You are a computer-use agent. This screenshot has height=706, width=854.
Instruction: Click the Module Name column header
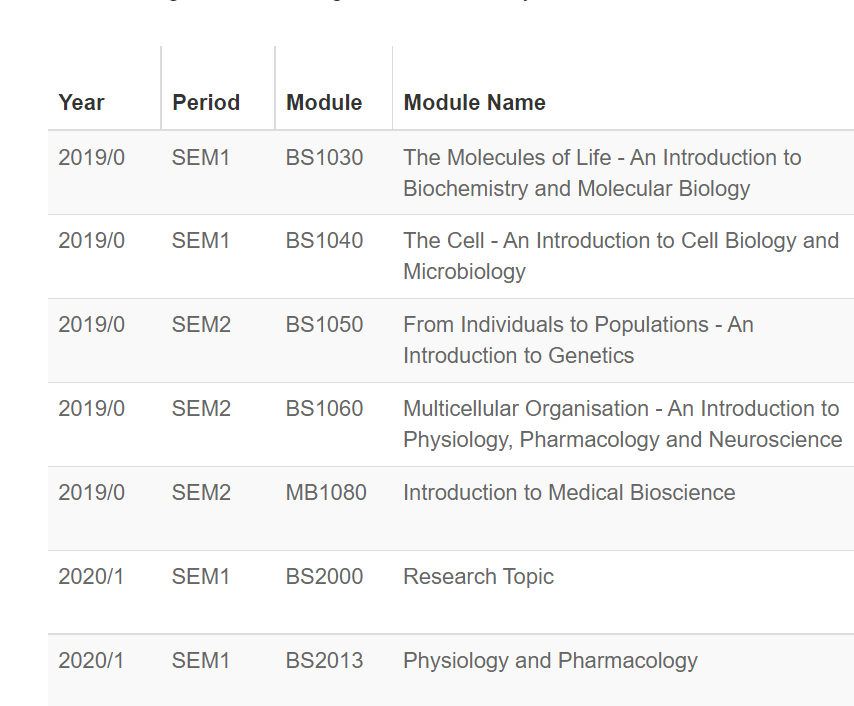pyautogui.click(x=474, y=102)
